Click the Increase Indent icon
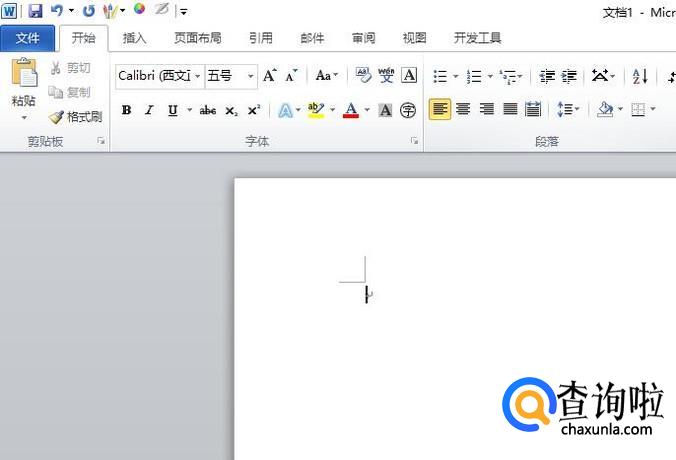Viewport: 676px width, 460px height. pyautogui.click(x=569, y=76)
